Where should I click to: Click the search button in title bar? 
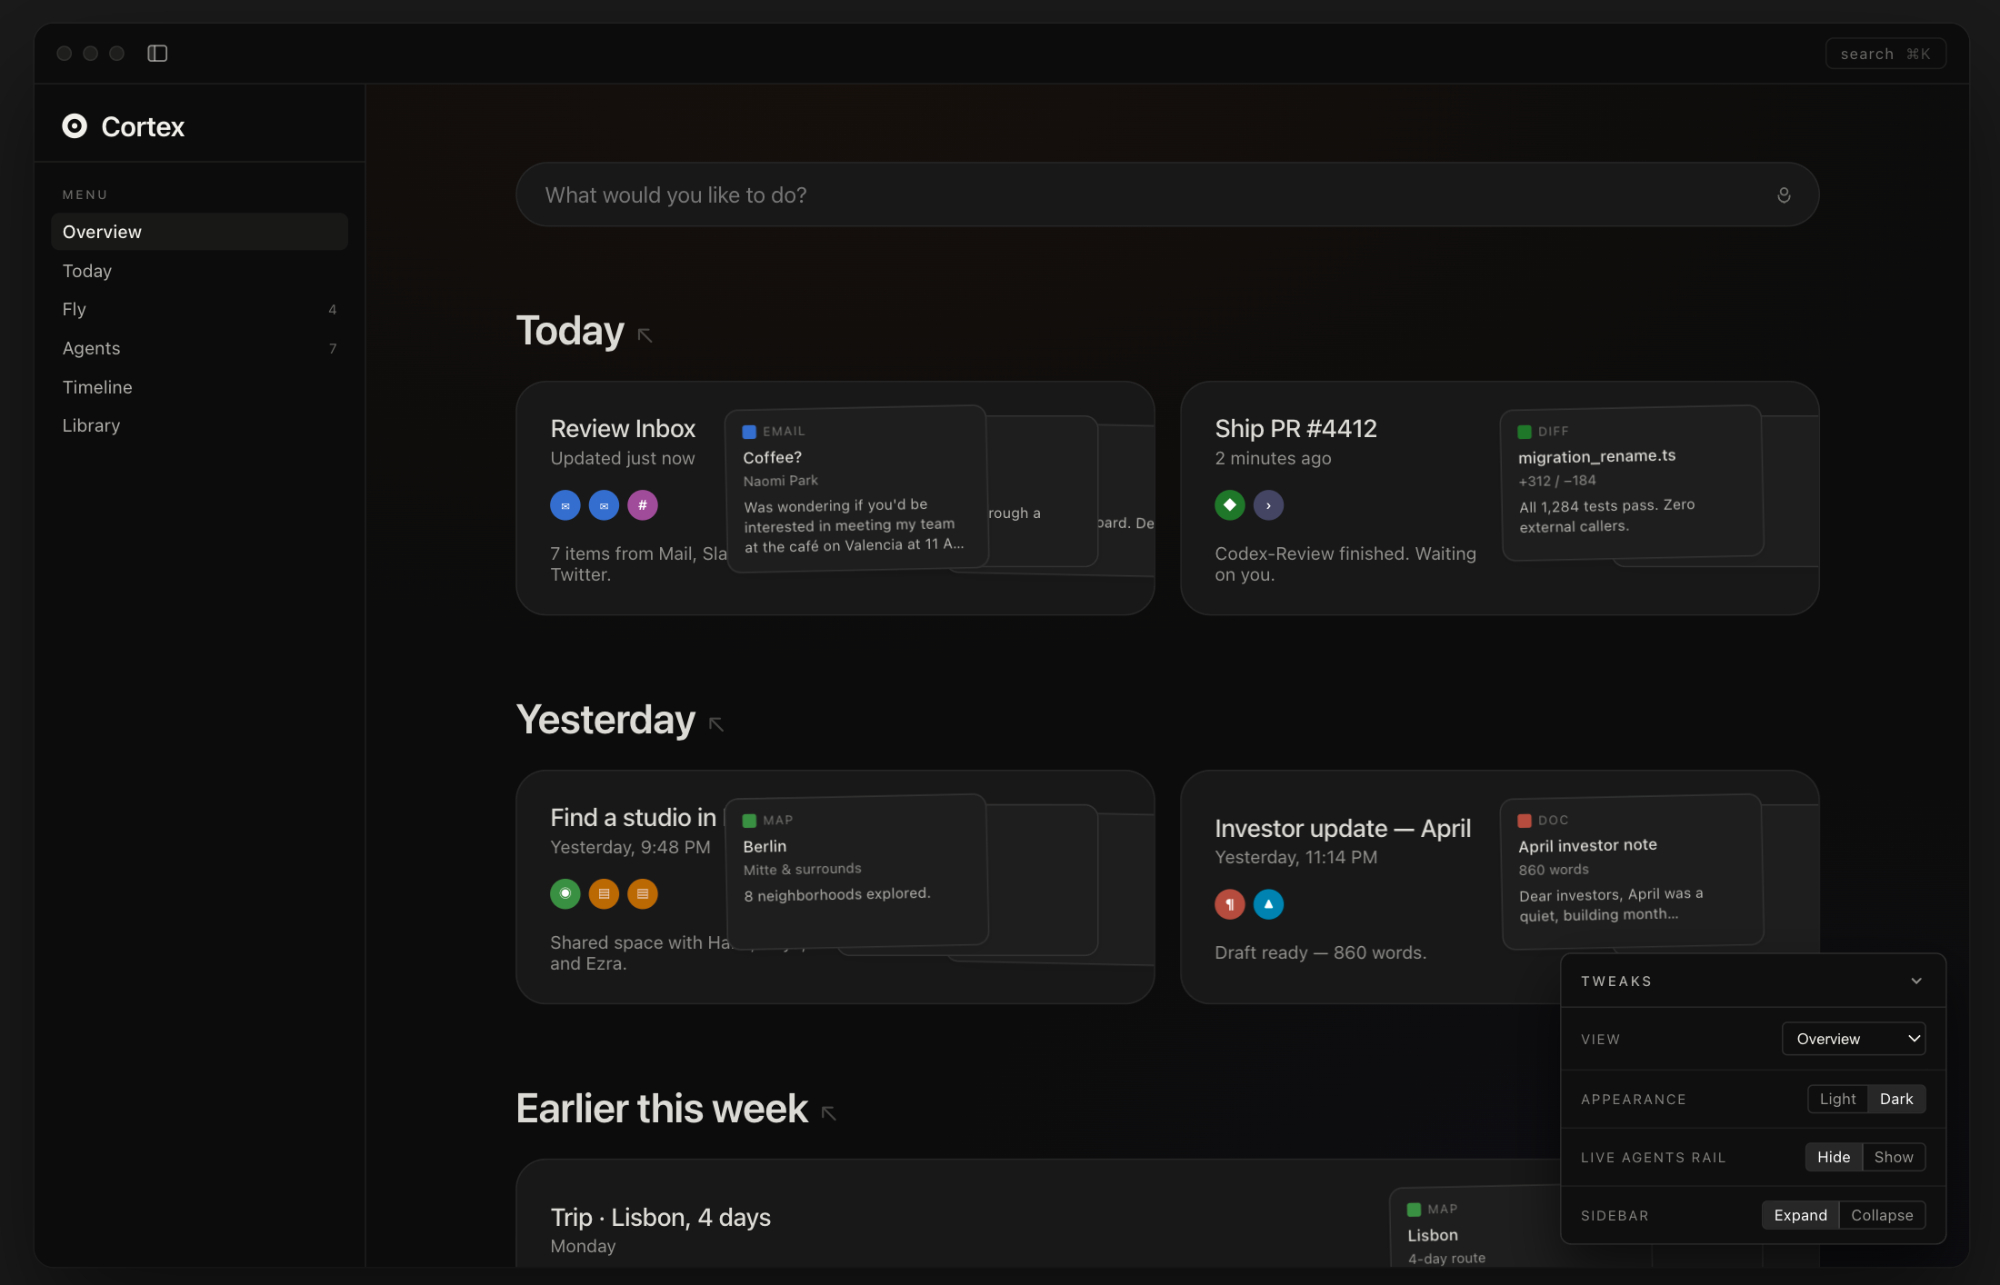click(x=1884, y=54)
